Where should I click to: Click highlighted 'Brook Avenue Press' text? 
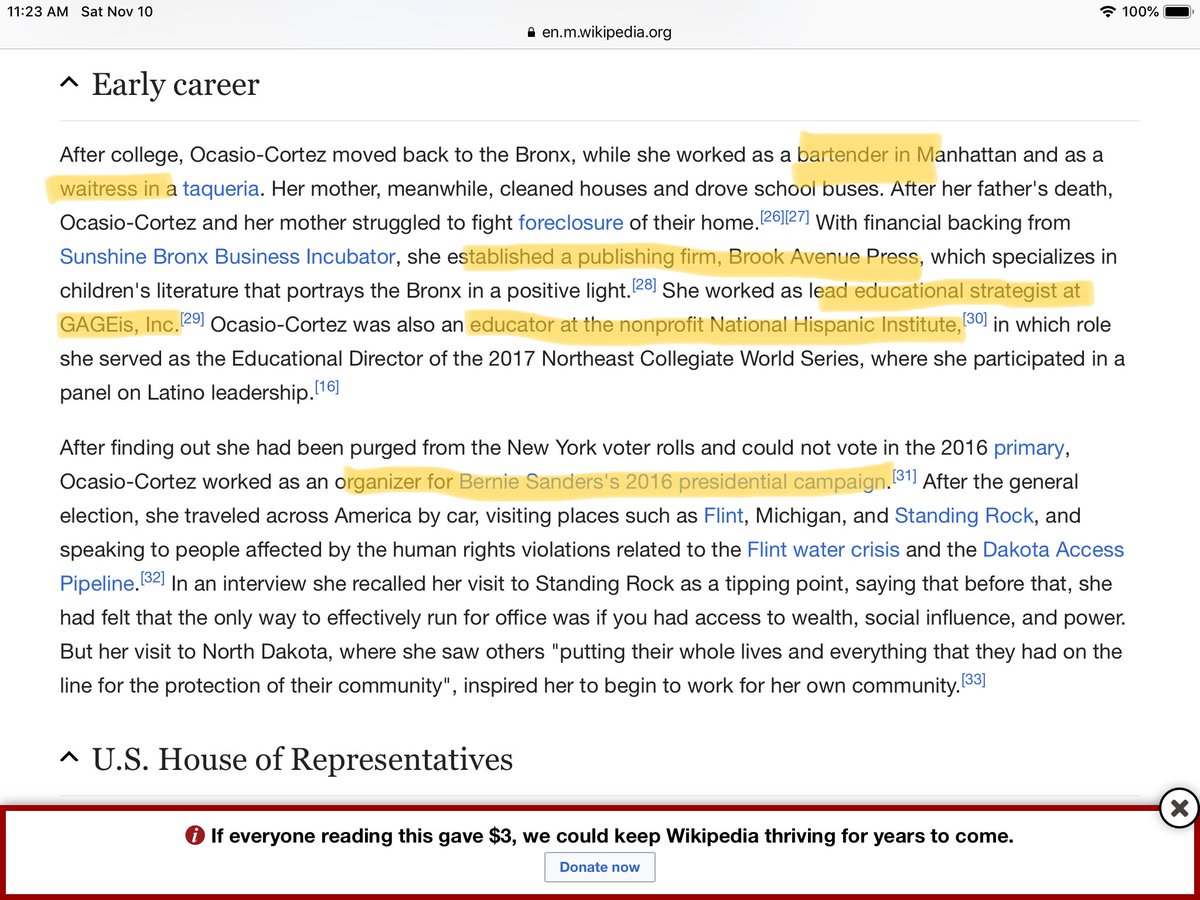[823, 256]
